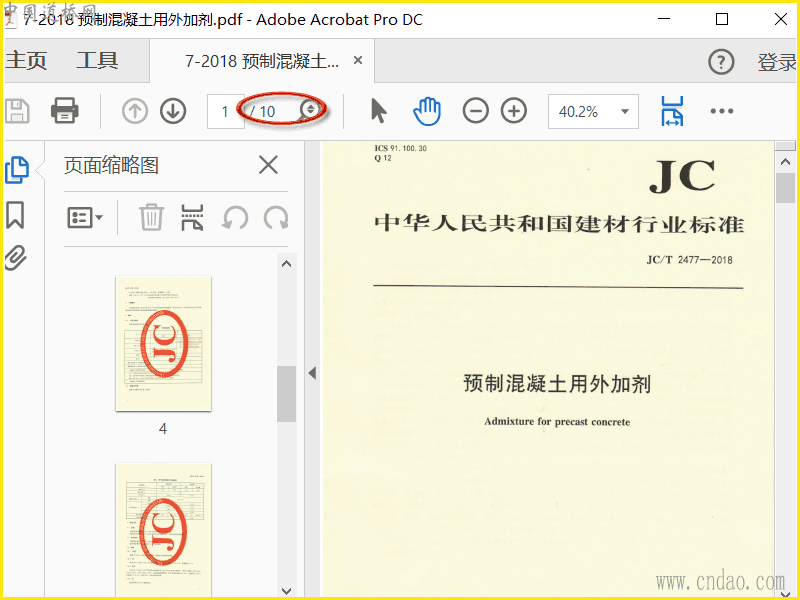Select page 4 thumbnail
Screen dimensions: 800x600
[163, 343]
